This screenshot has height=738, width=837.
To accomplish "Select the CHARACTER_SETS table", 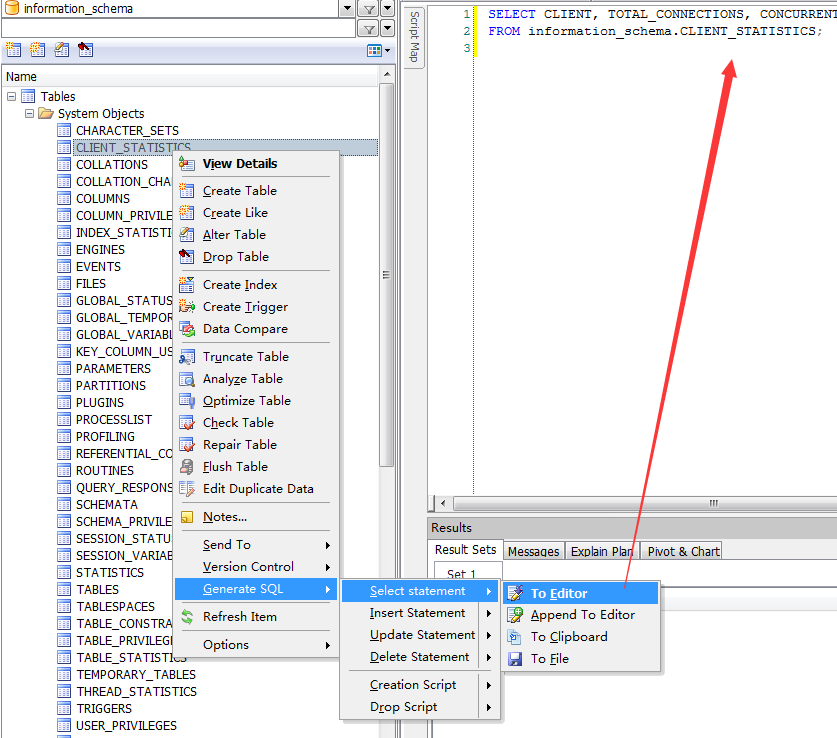I will pos(128,131).
